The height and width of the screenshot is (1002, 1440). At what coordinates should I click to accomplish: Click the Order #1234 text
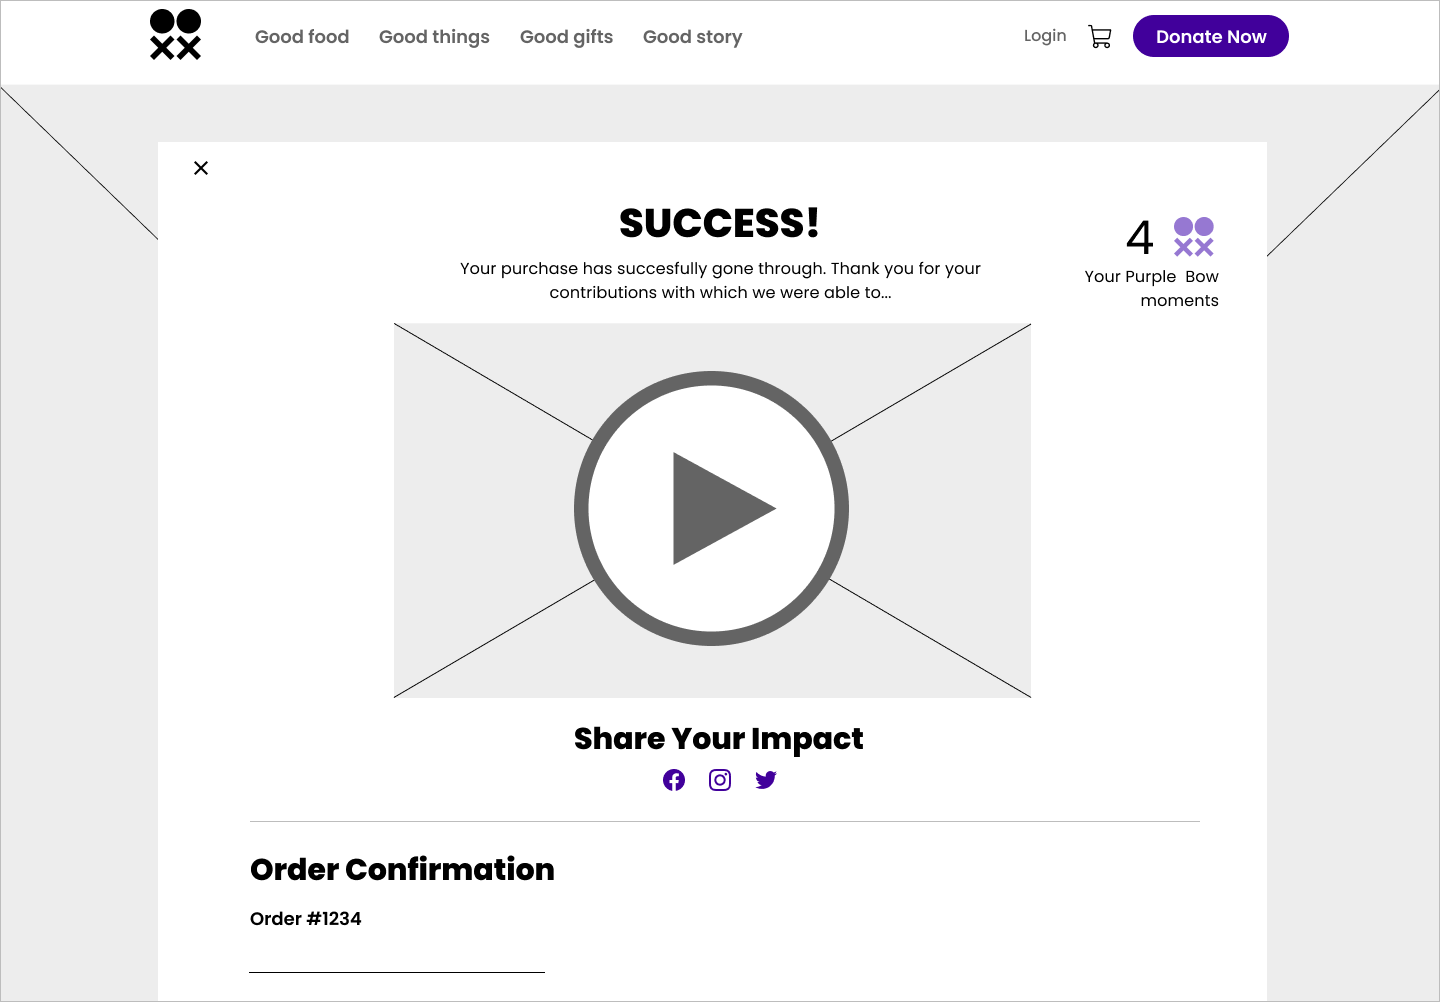click(306, 919)
